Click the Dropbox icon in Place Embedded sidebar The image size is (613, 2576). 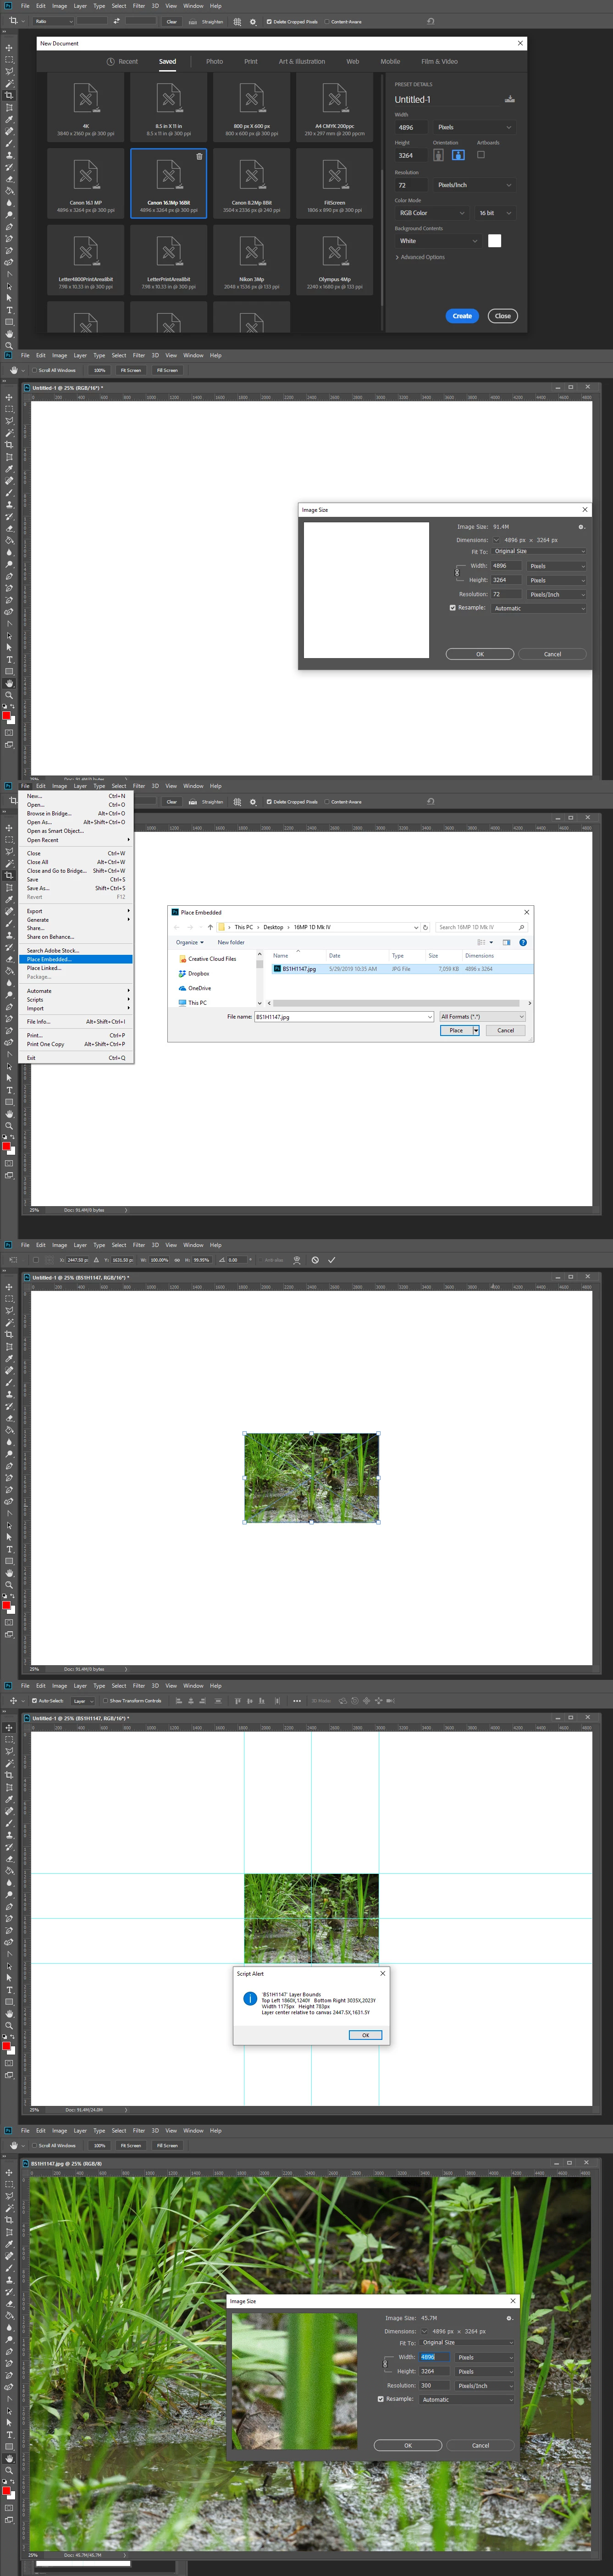(182, 973)
